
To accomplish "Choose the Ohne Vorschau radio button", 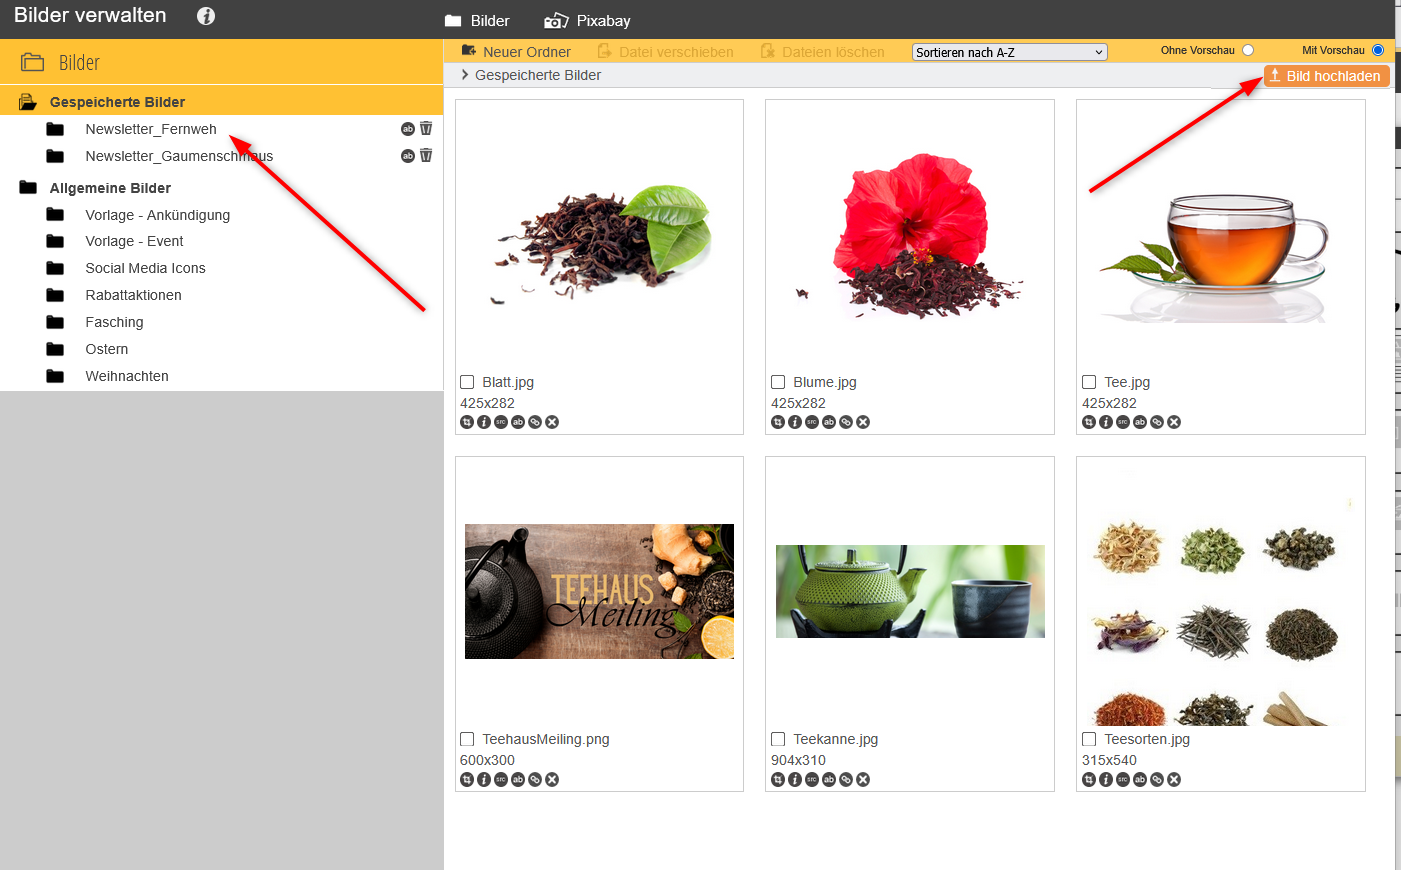I will pyautogui.click(x=1247, y=50).
